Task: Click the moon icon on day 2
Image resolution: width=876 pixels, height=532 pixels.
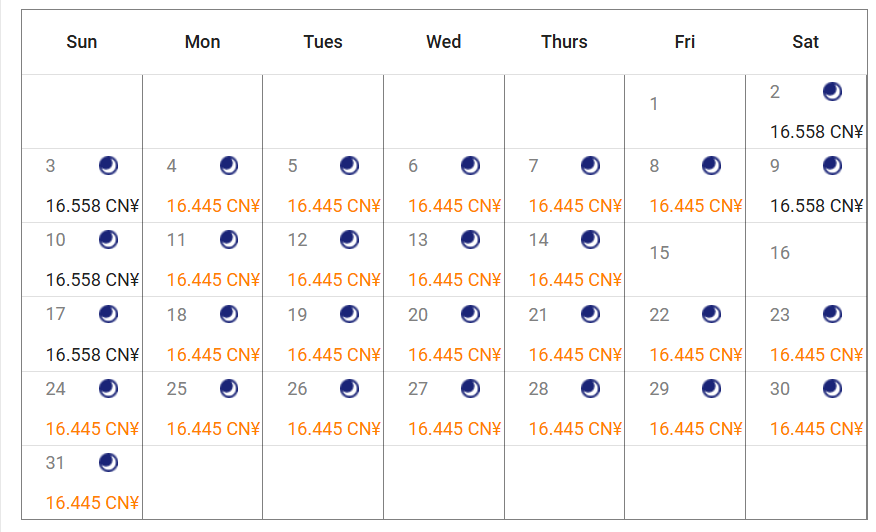Action: click(832, 92)
